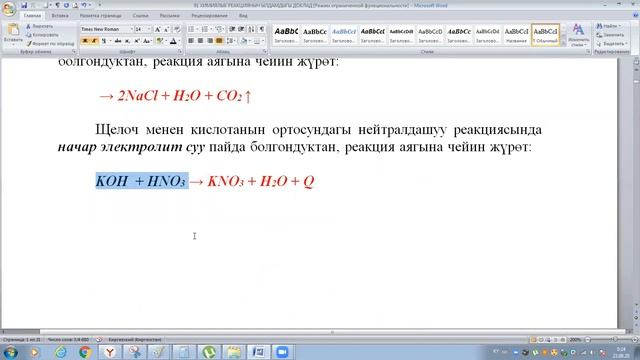Screen dimensions: 640x360
Task: Toggle subscript formatting
Action: point(127,41)
